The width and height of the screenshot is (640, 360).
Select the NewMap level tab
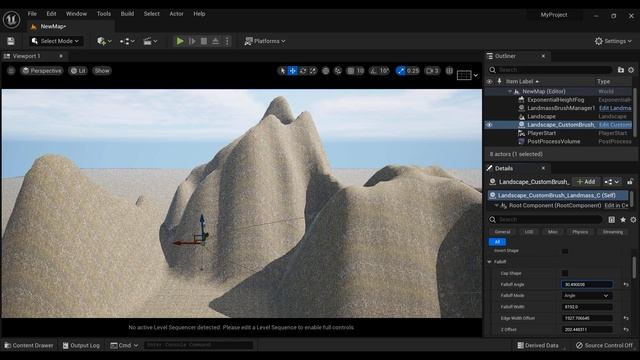[x=53, y=27]
